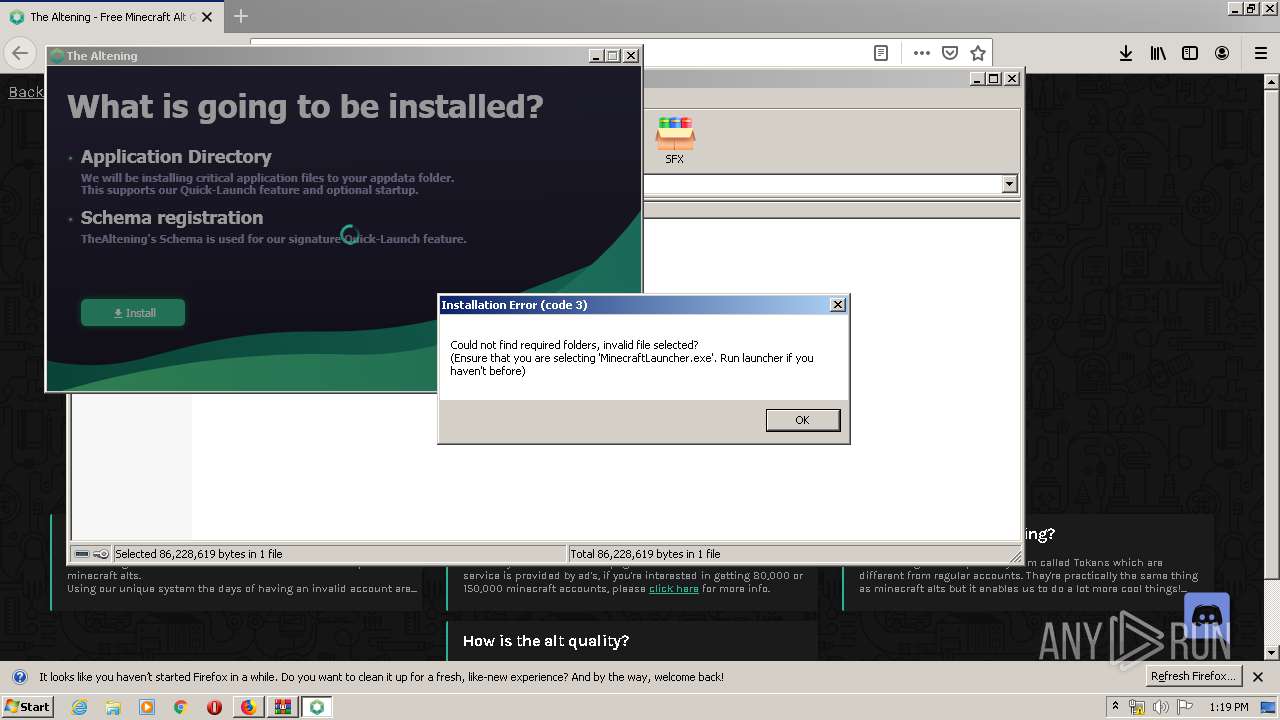The image size is (1280, 720).
Task: Click WinRAR status bar key icon
Action: click(x=101, y=554)
